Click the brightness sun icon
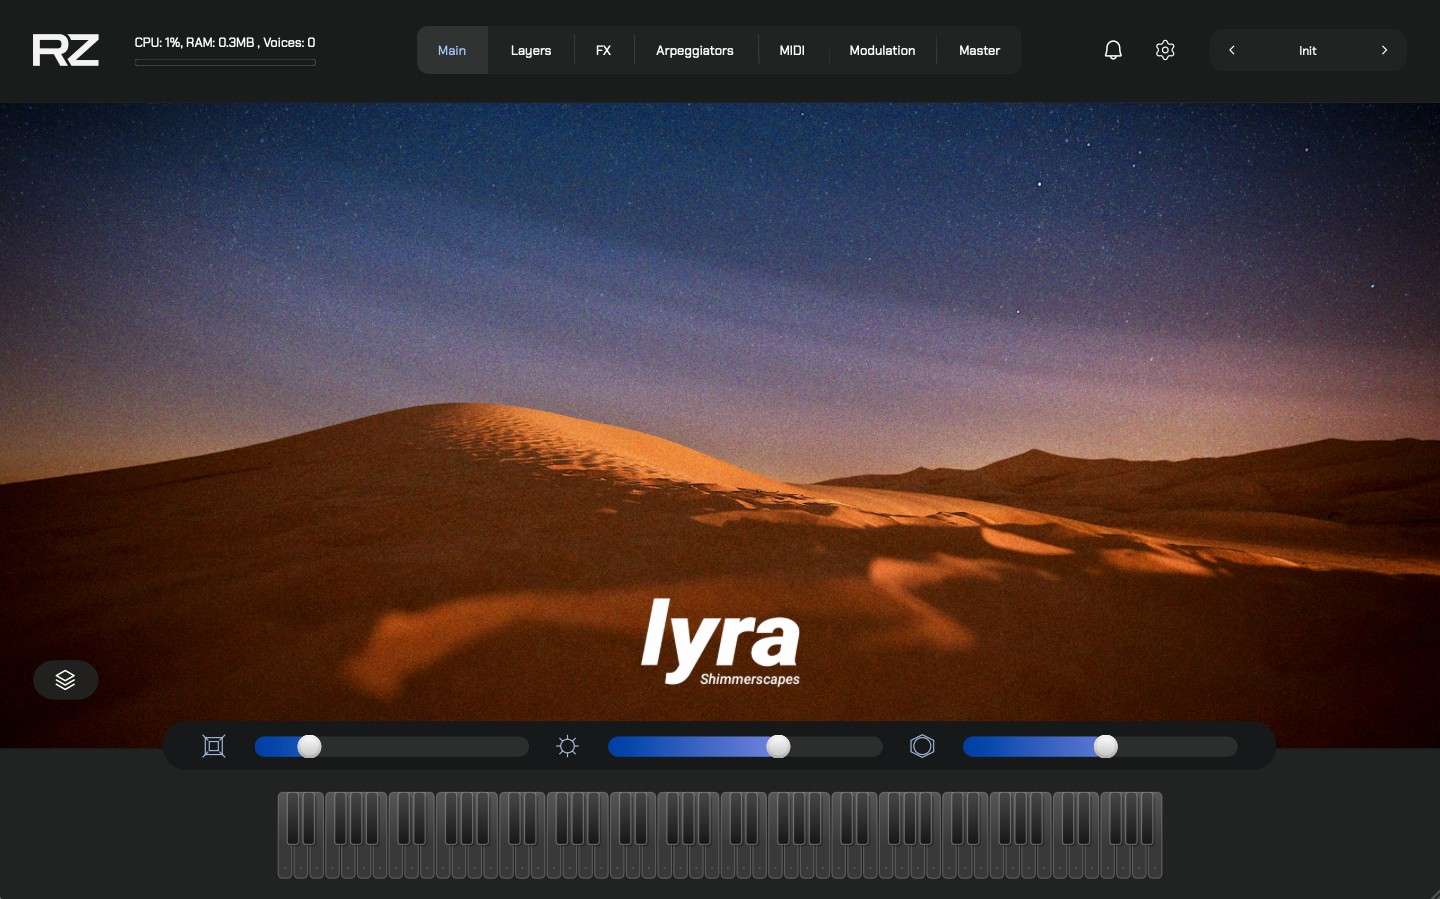The height and width of the screenshot is (899, 1440). (567, 746)
